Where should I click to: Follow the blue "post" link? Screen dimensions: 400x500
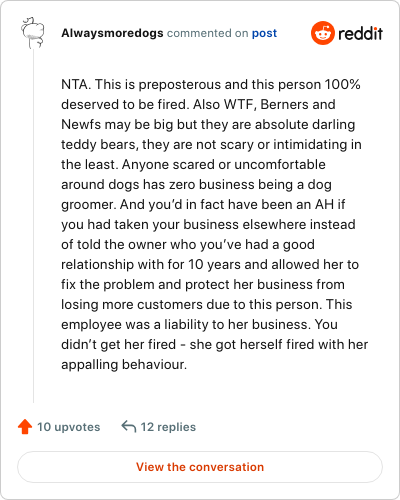264,33
